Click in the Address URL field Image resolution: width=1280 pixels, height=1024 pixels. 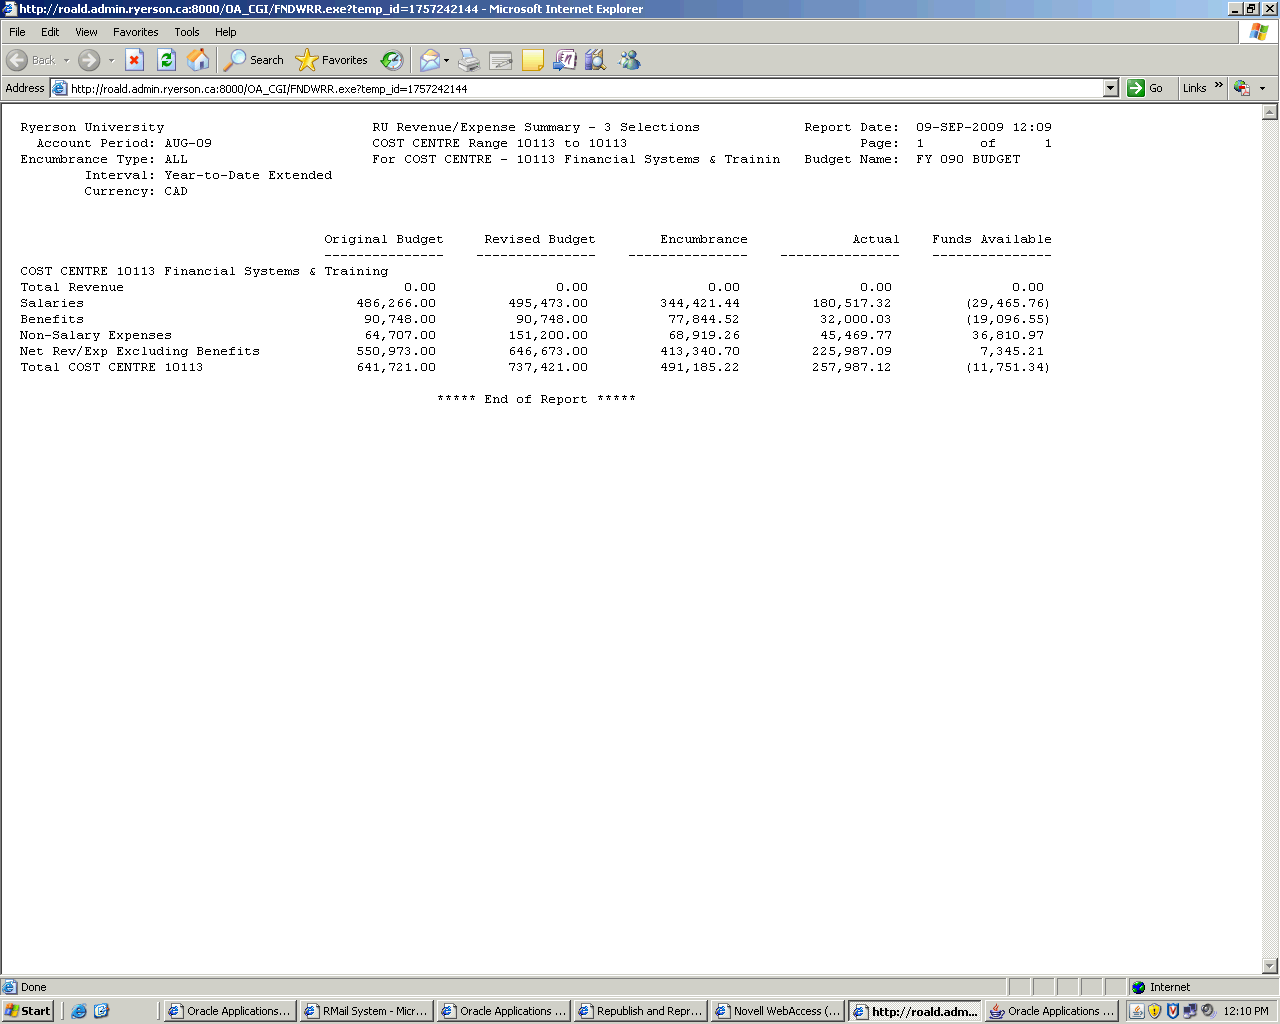click(x=580, y=88)
